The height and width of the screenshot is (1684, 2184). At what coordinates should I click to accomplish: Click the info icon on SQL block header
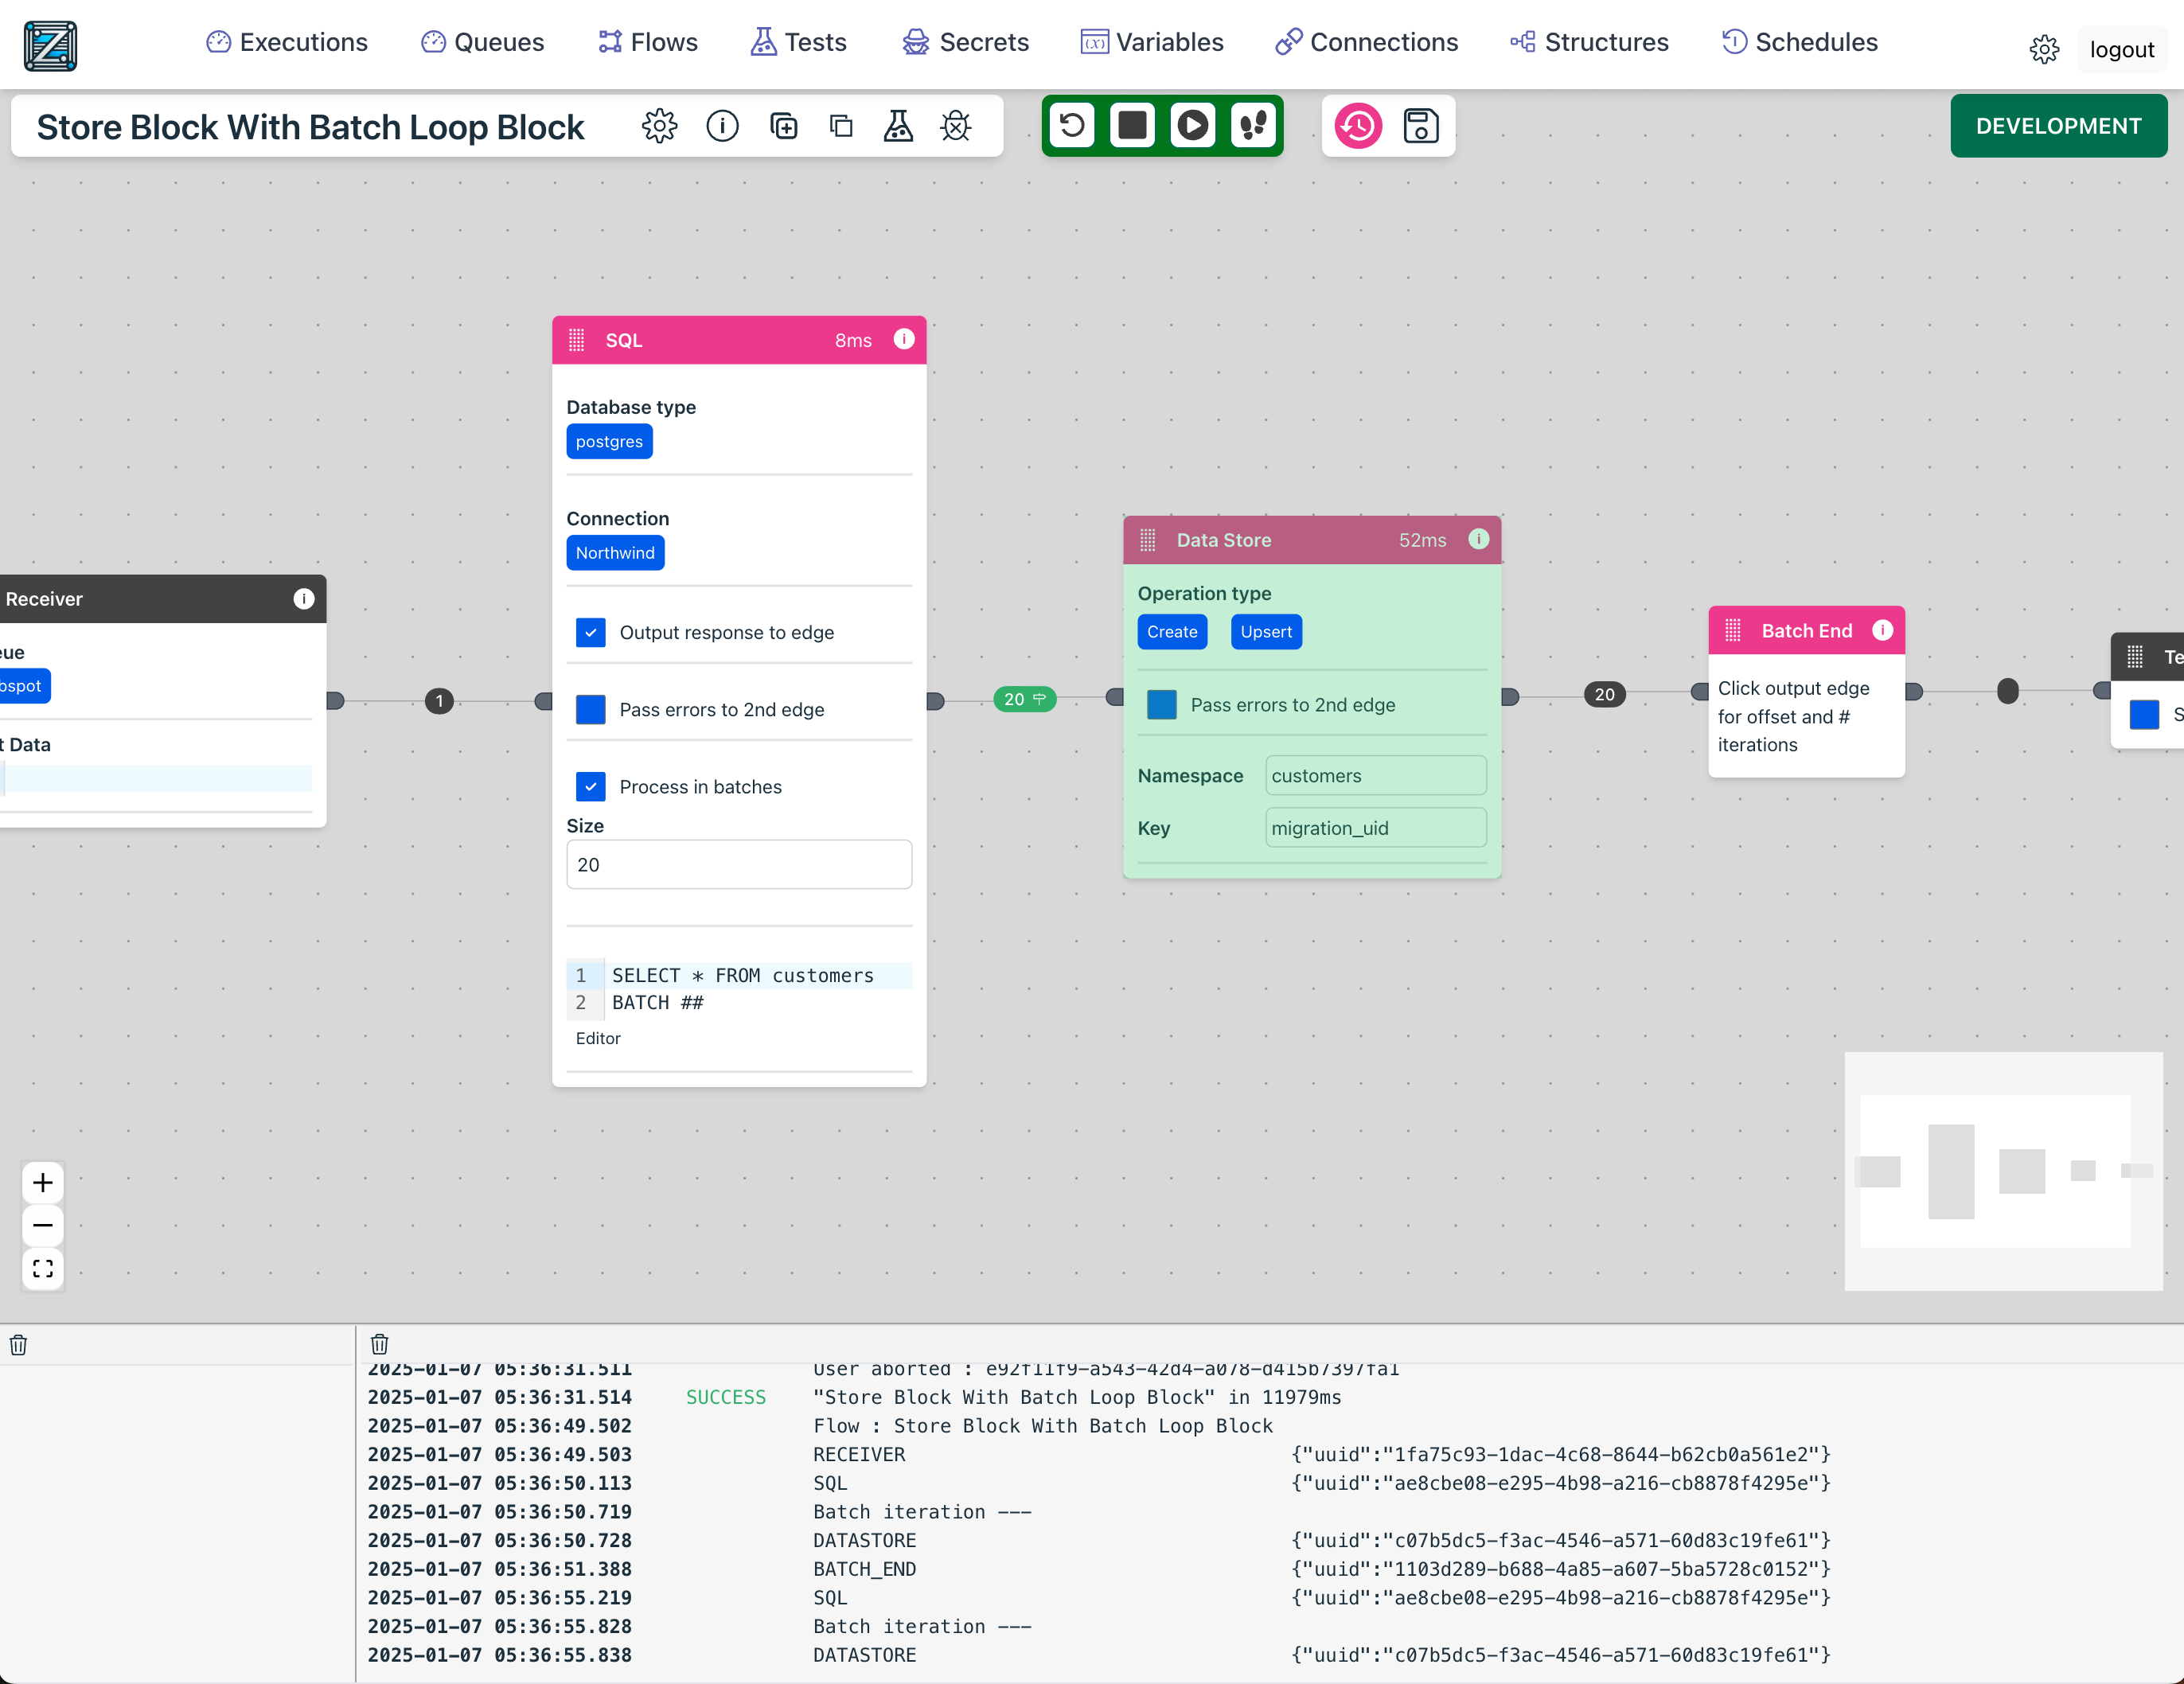click(903, 339)
